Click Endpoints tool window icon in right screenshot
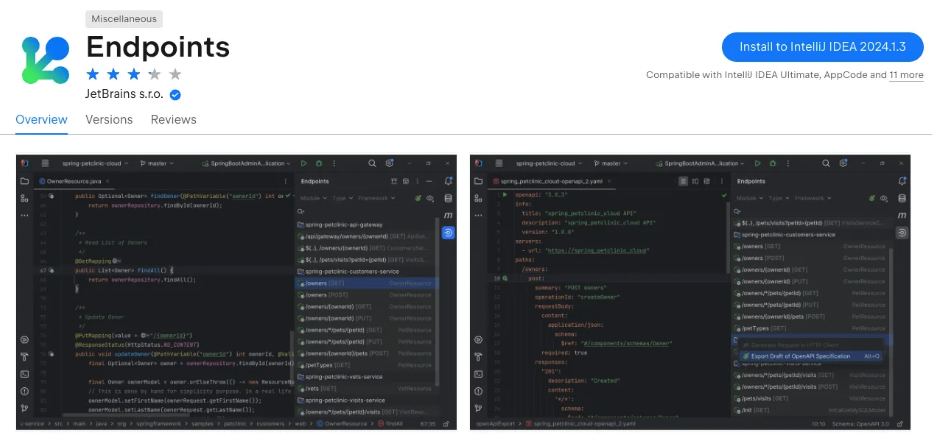The width and height of the screenshot is (932, 444). (902, 232)
